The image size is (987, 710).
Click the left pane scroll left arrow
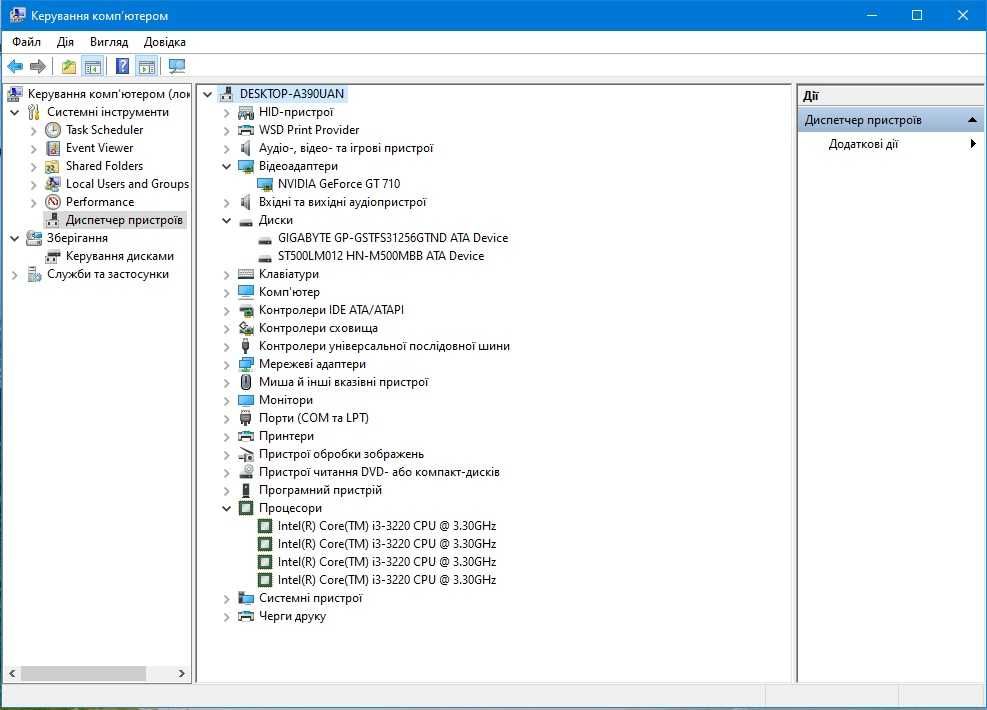pyautogui.click(x=12, y=673)
